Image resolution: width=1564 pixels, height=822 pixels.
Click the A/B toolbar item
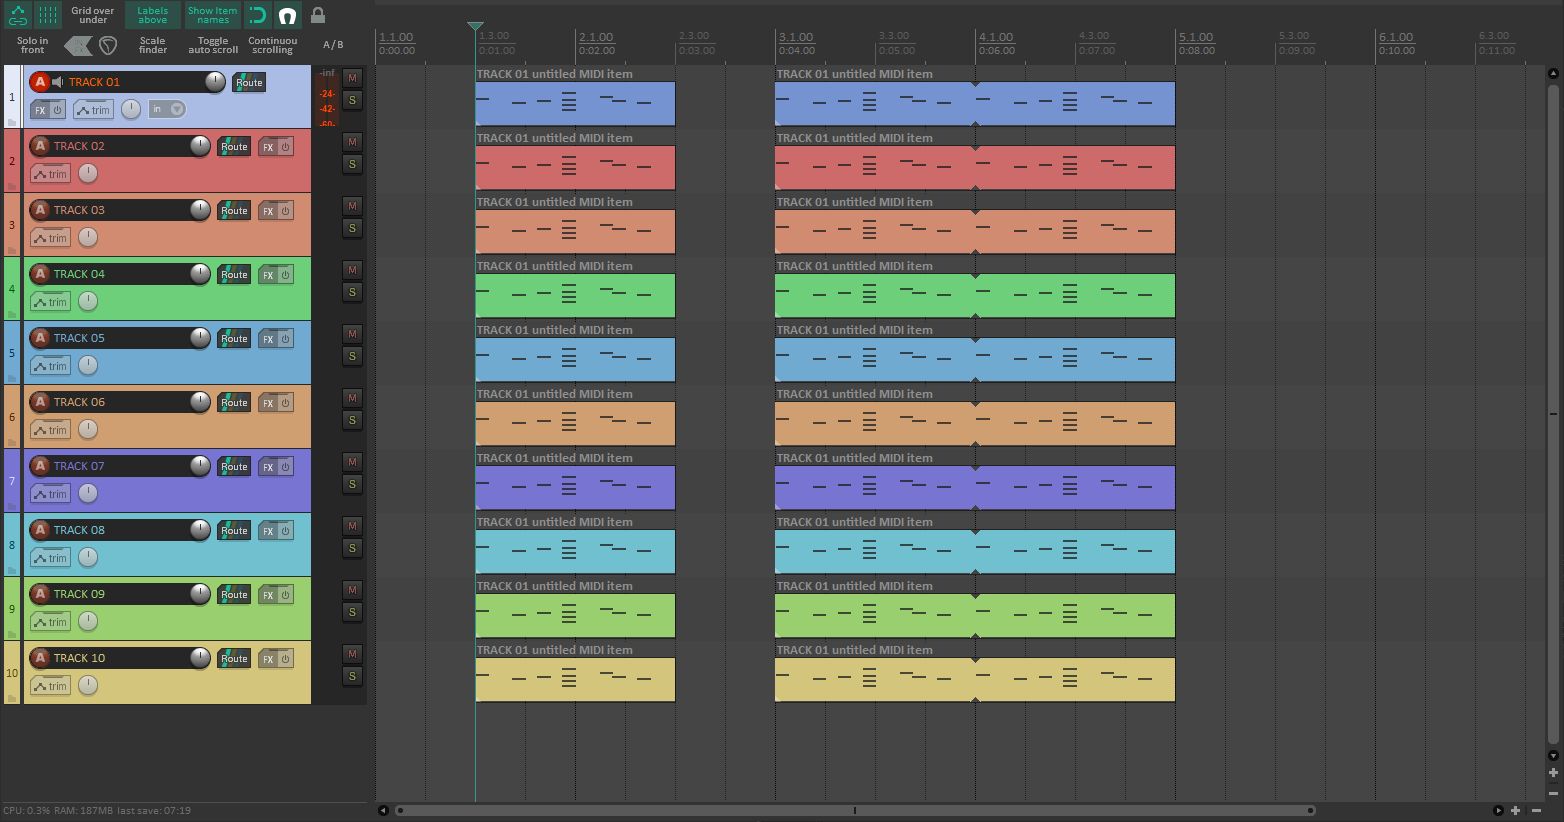(333, 45)
